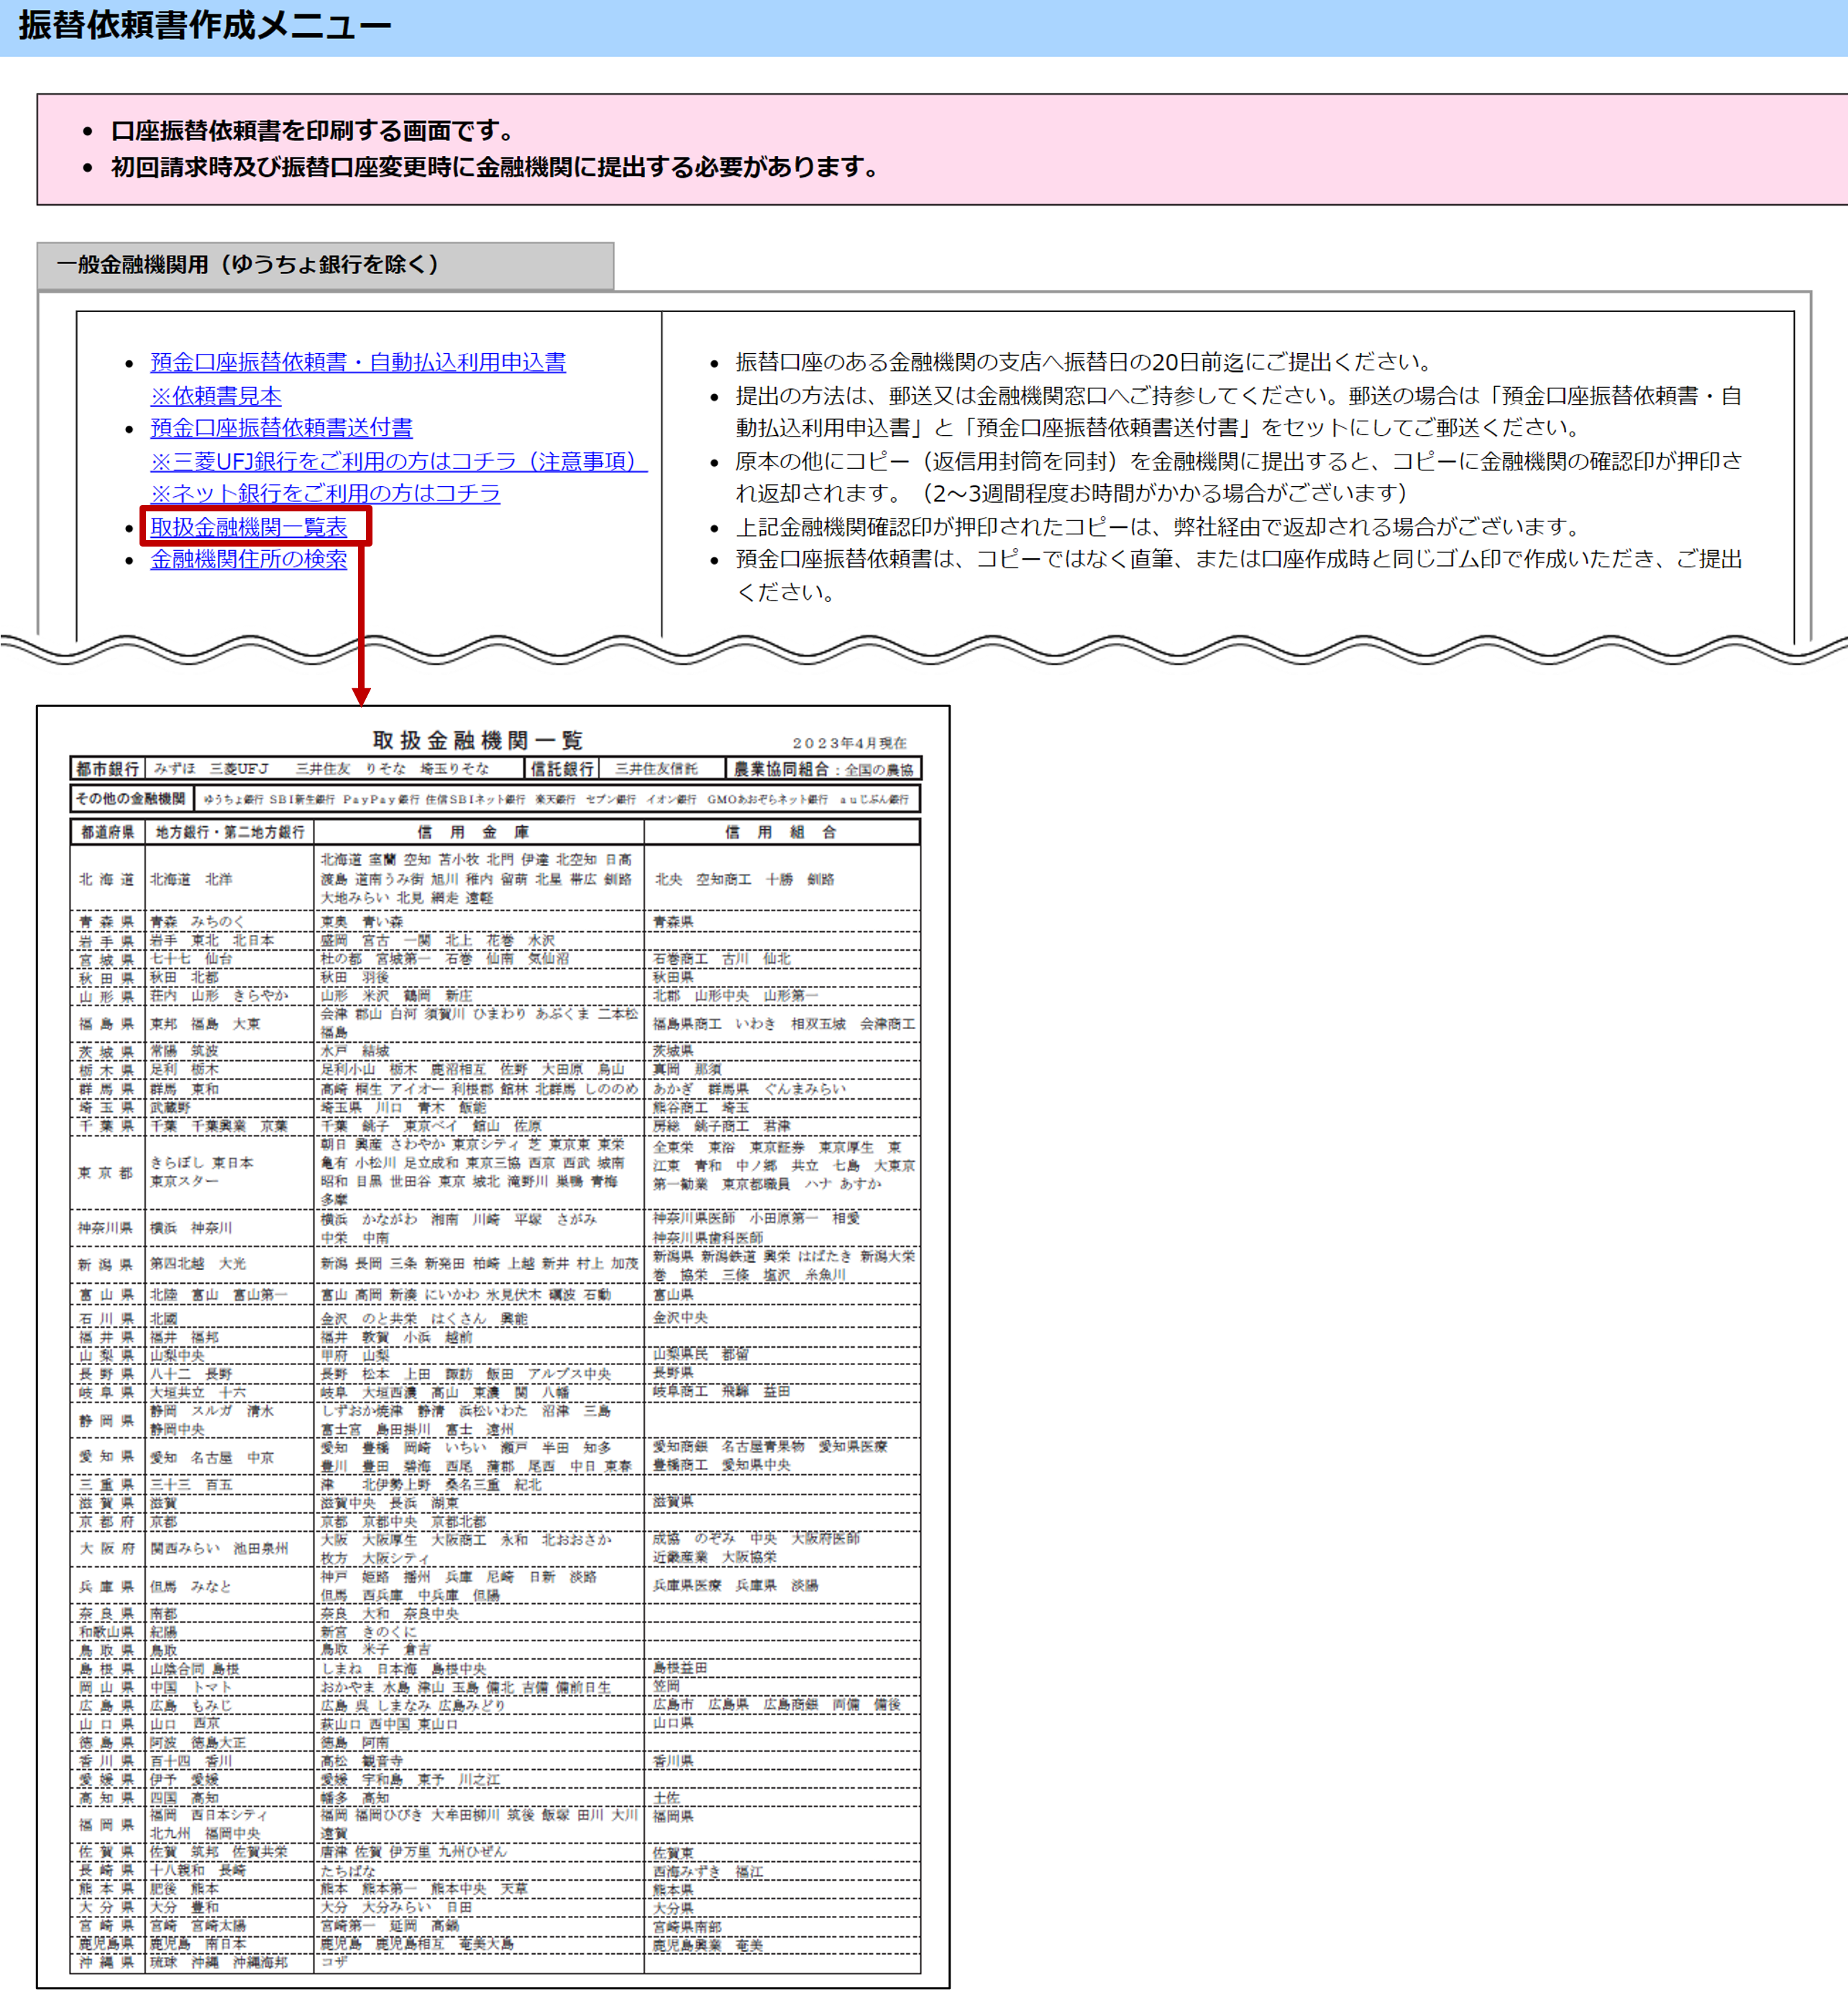Click the ※依頼書見本 sample link

(x=216, y=396)
